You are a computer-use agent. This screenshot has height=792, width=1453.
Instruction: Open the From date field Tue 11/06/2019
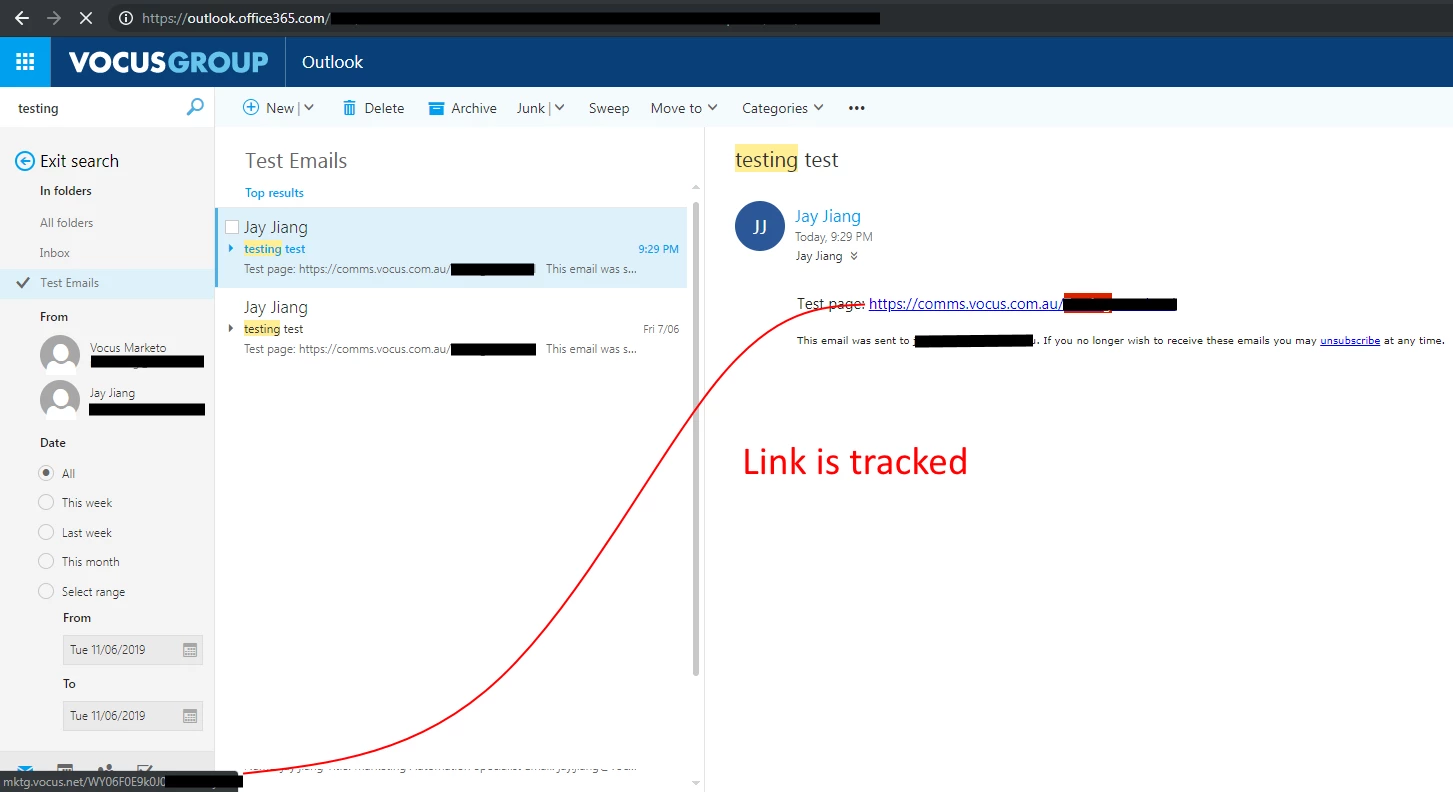pyautogui.click(x=132, y=650)
